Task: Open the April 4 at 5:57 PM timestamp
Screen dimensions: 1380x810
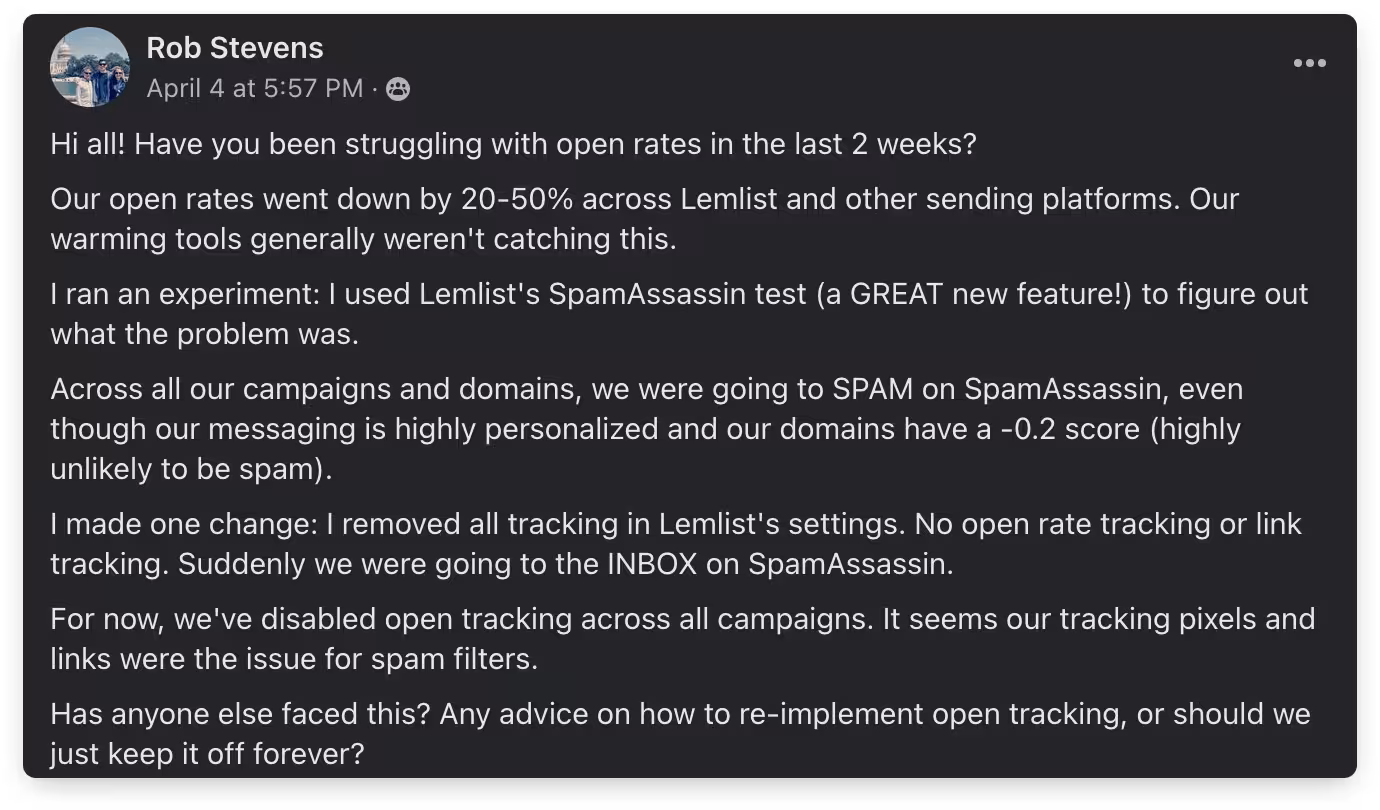Action: [x=255, y=89]
